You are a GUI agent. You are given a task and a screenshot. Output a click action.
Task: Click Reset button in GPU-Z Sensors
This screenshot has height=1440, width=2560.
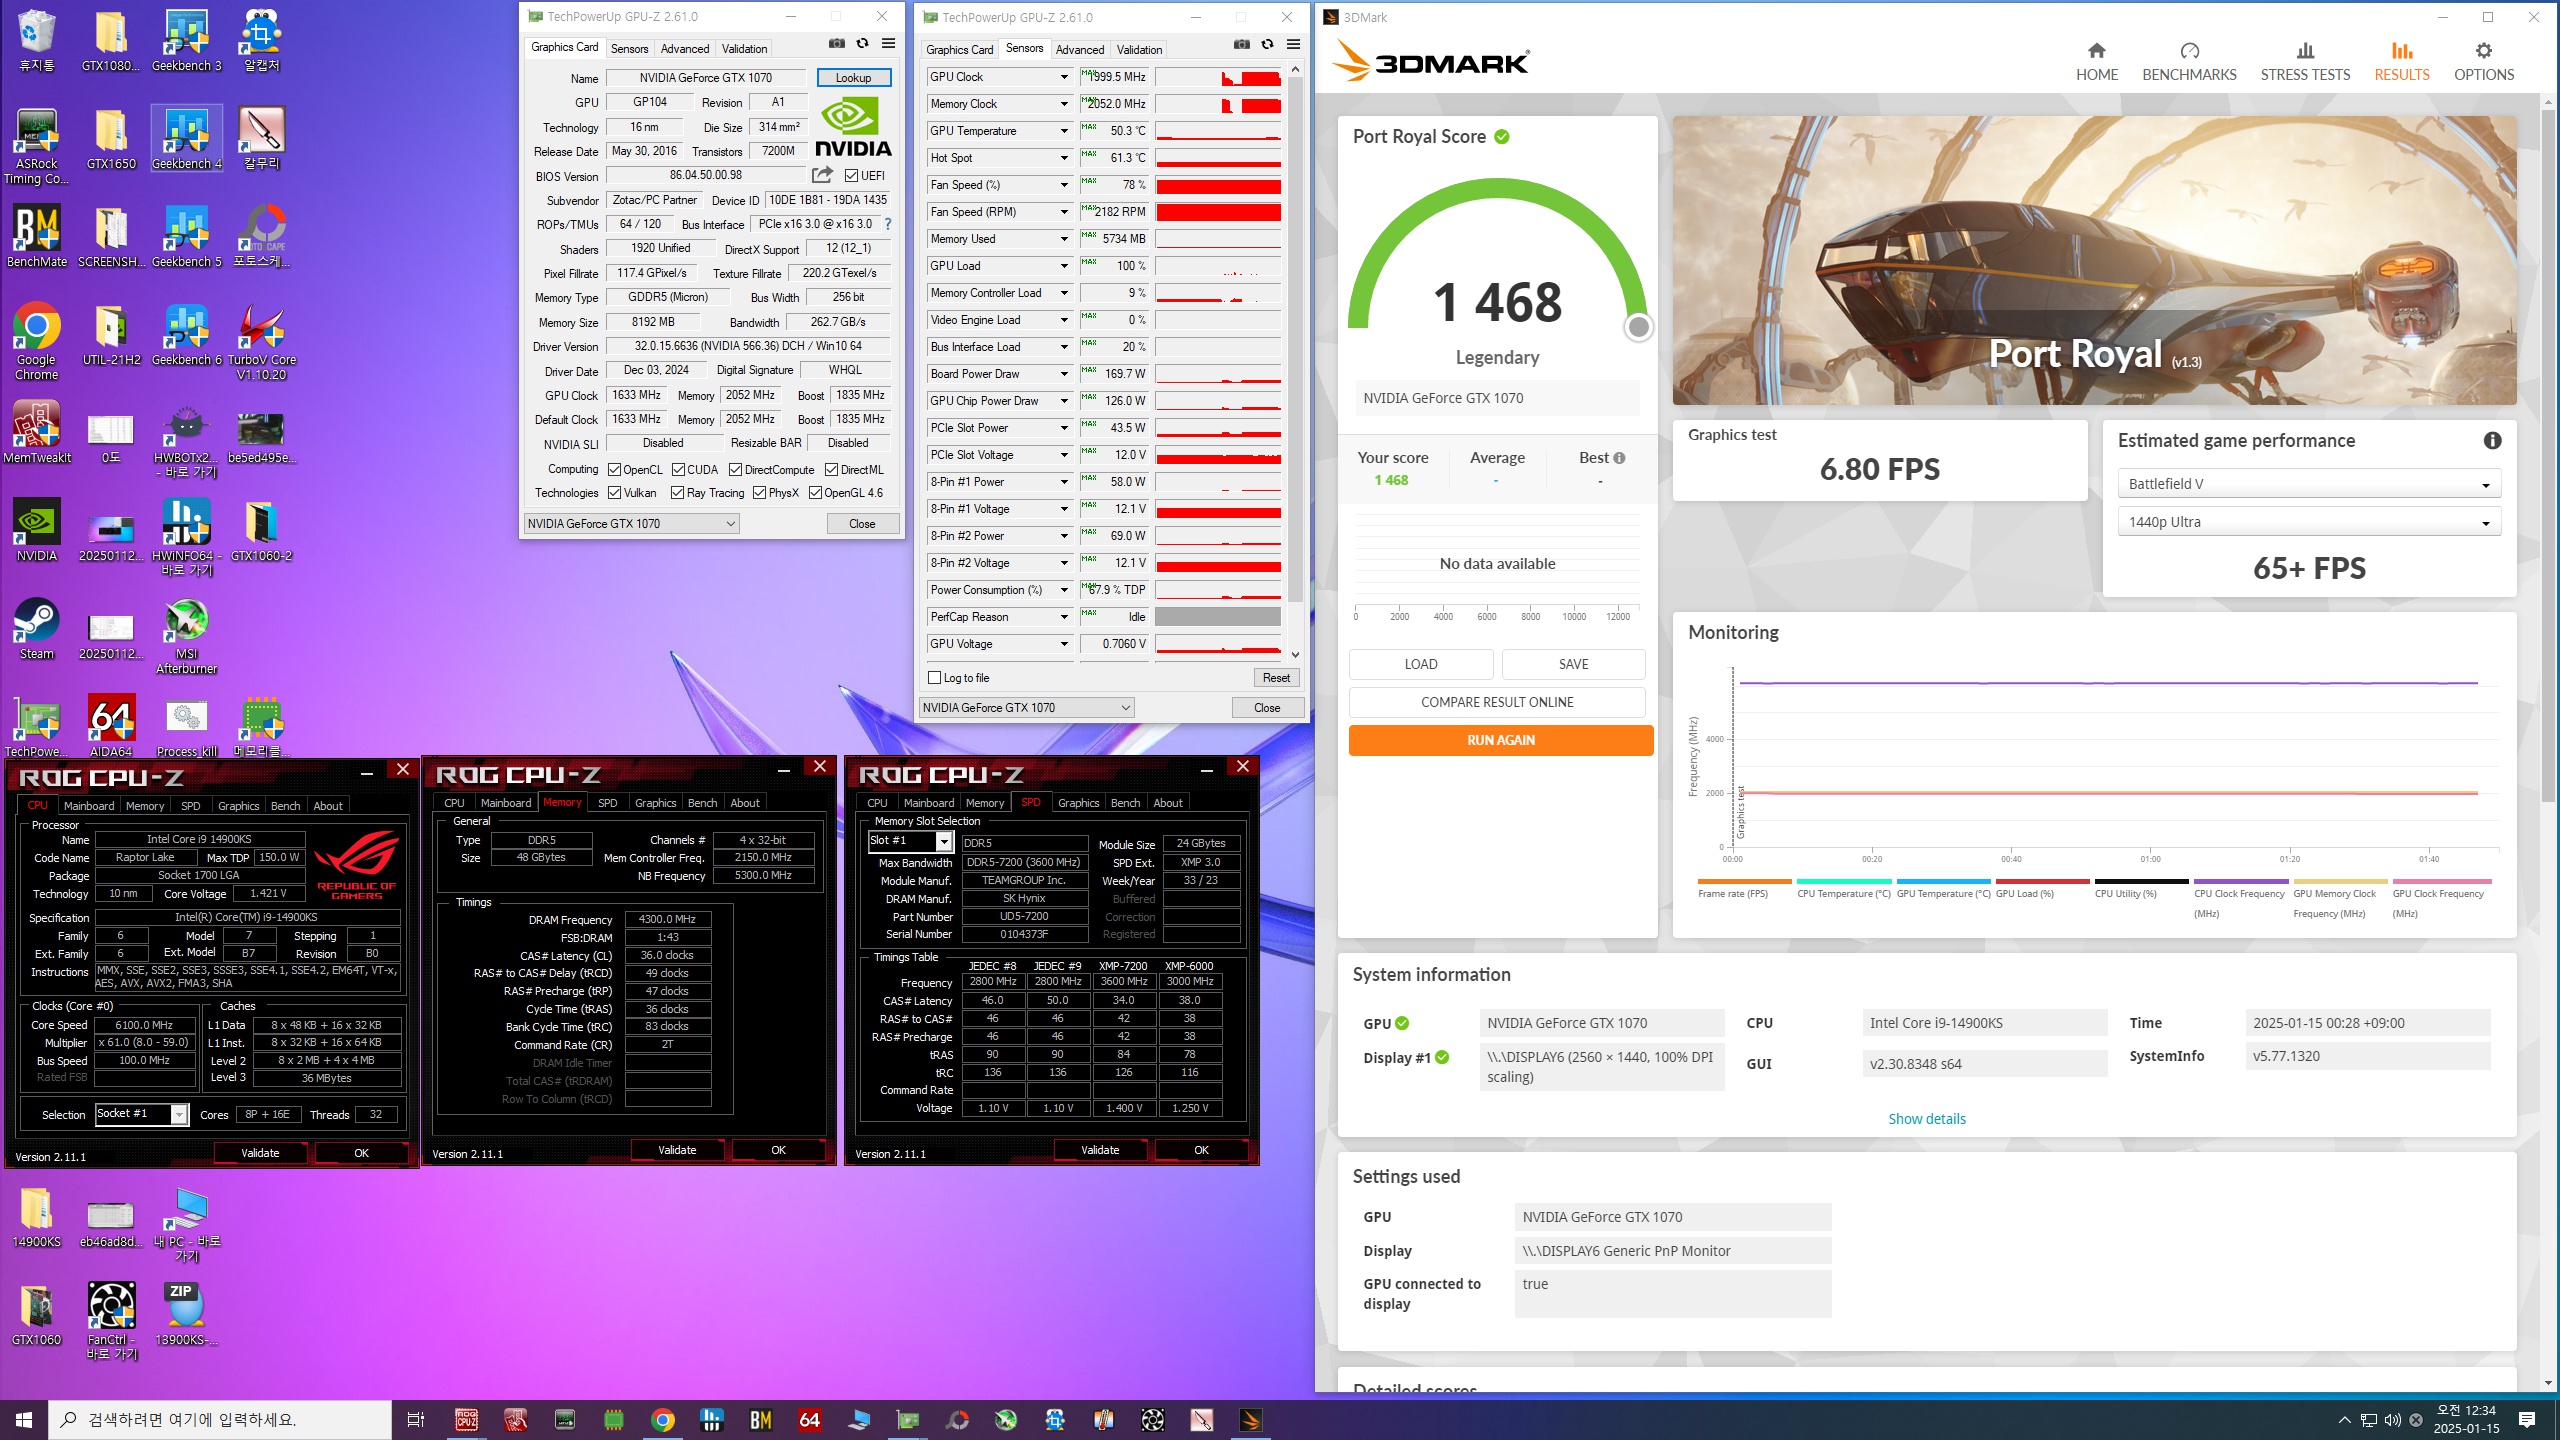[1276, 678]
